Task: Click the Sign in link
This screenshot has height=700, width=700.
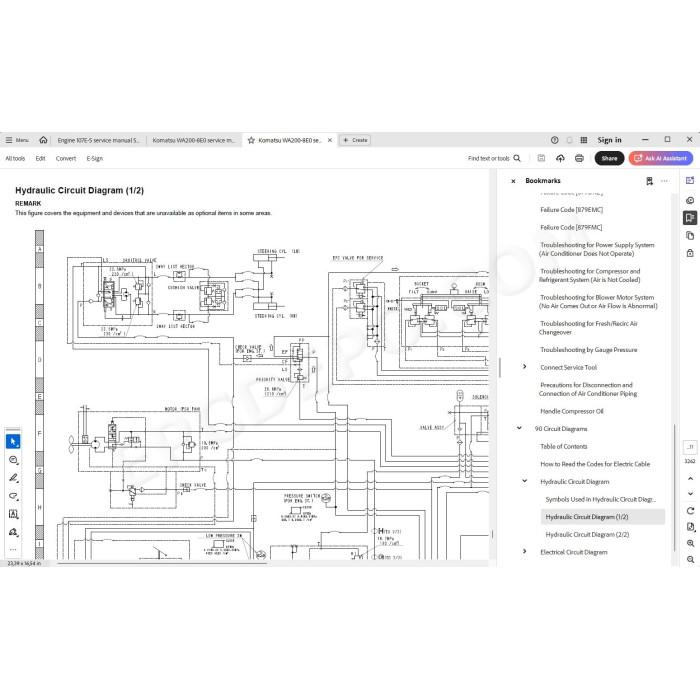Action: 609,140
